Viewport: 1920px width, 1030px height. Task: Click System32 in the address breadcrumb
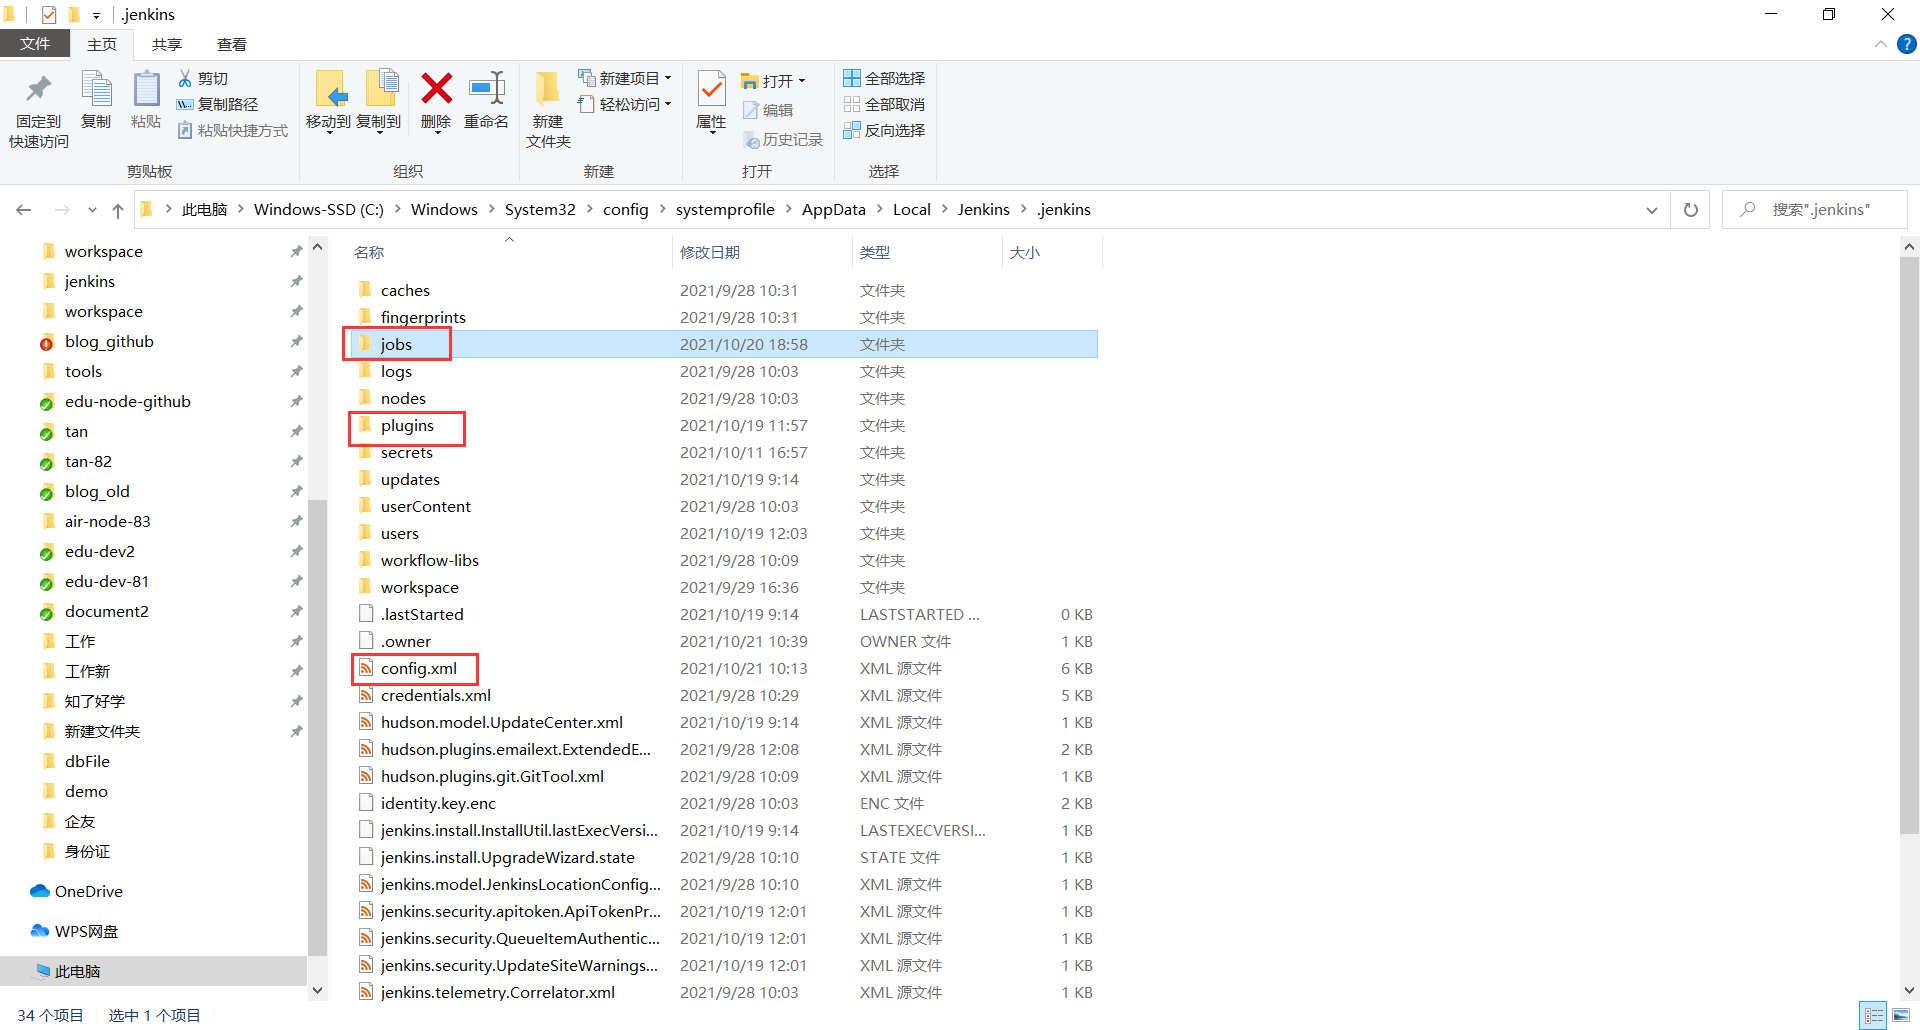(x=540, y=209)
